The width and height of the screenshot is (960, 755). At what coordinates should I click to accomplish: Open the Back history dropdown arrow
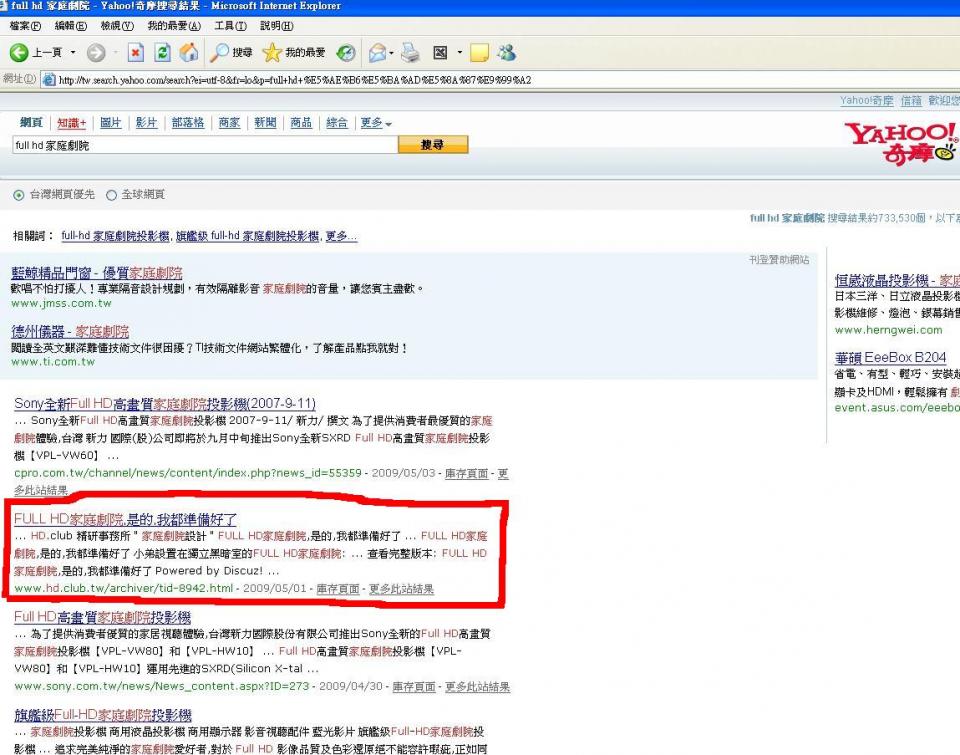(x=73, y=53)
